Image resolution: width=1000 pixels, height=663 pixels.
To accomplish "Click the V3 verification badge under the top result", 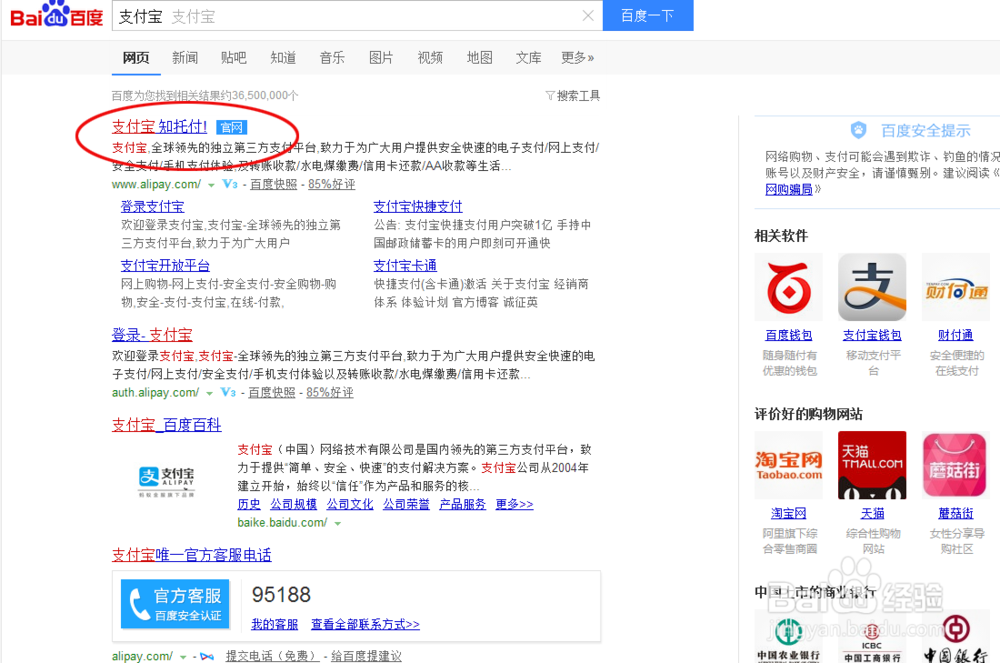I will point(228,184).
